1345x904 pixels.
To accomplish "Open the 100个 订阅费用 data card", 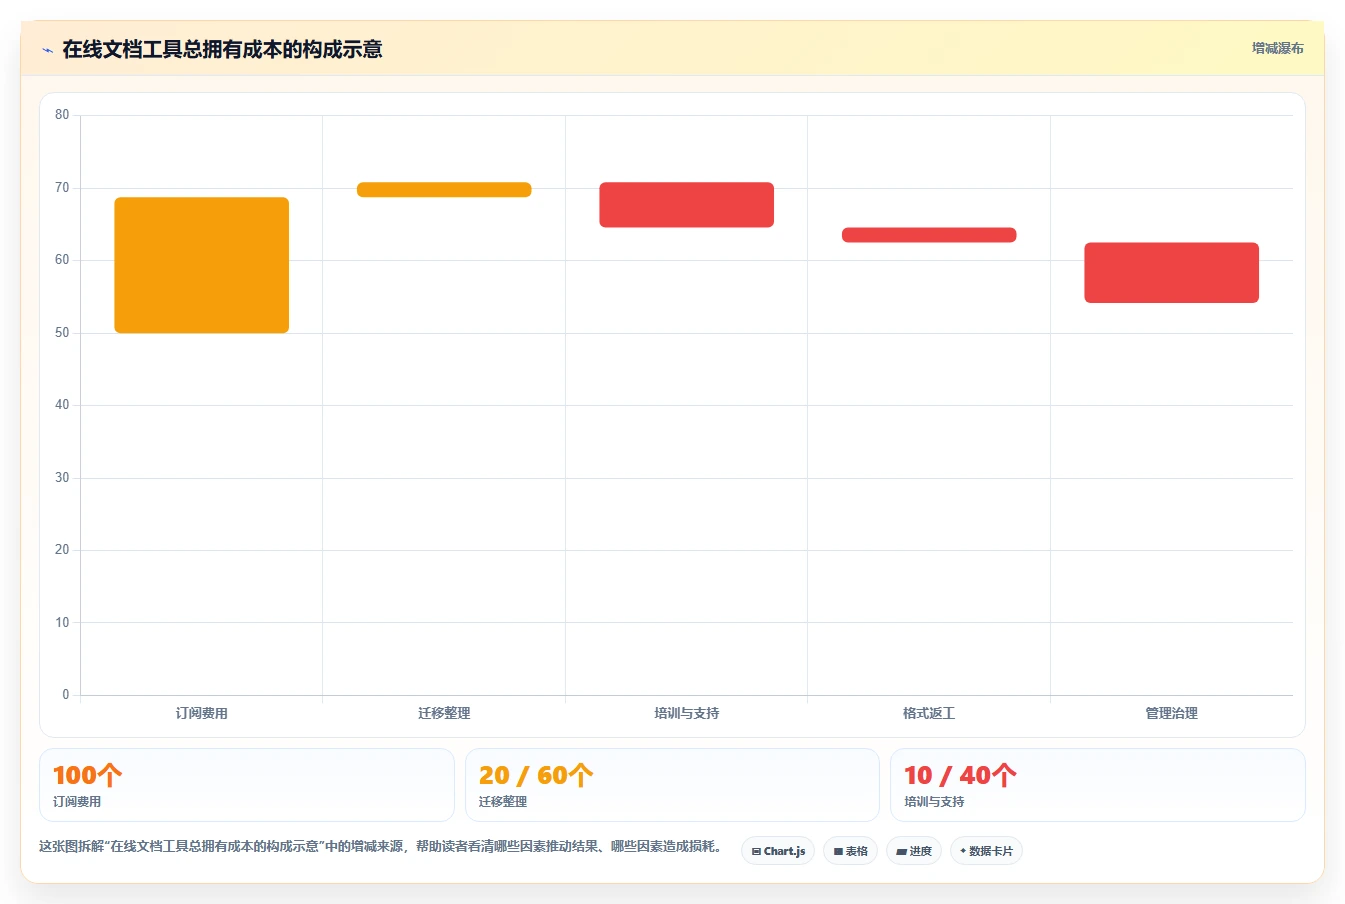I will [x=247, y=785].
